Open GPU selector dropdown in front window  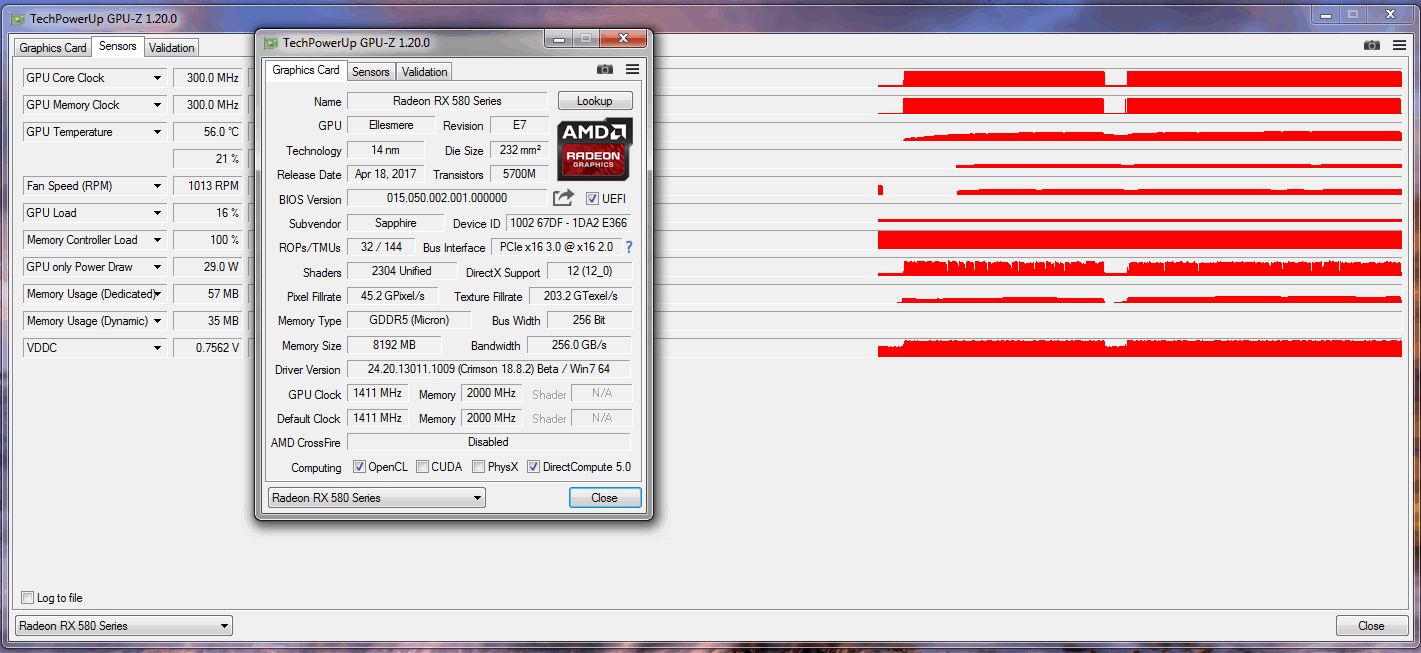(x=377, y=498)
